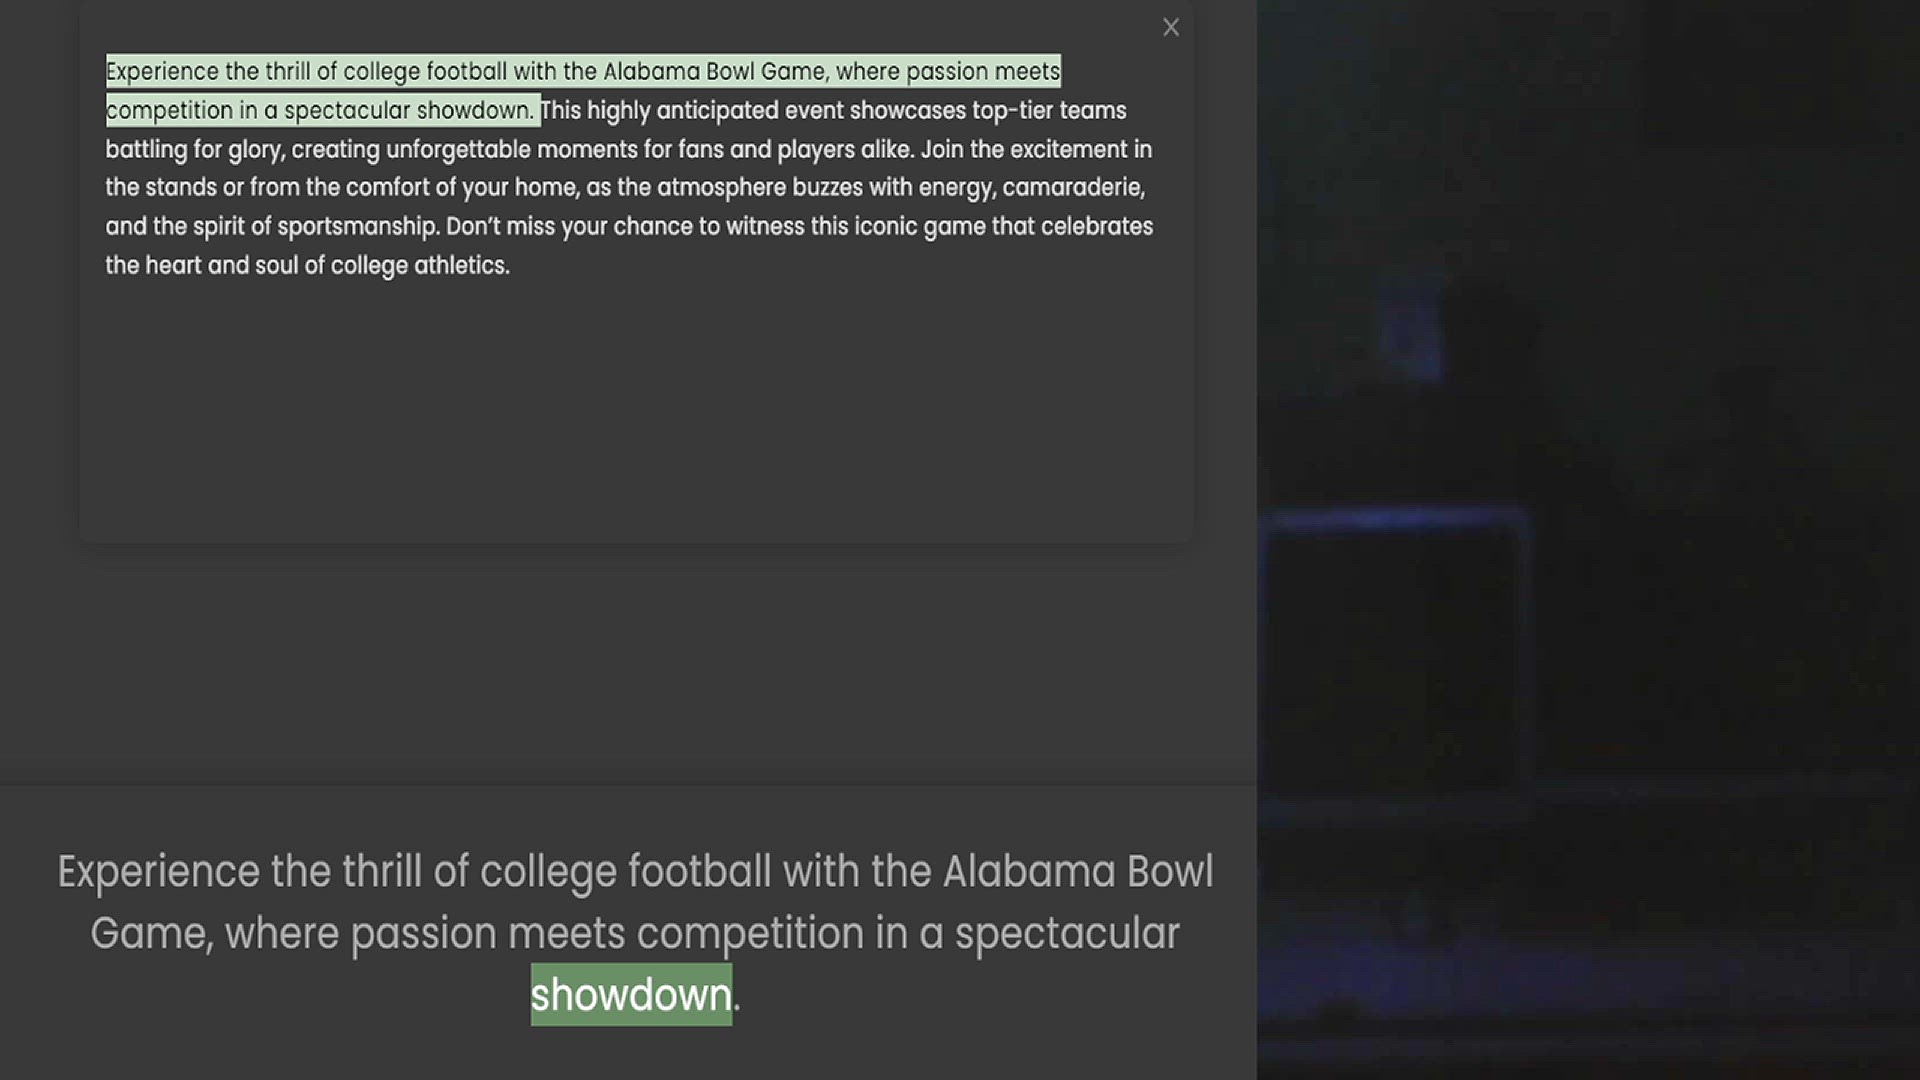This screenshot has height=1080, width=1920.
Task: Click word "Experience" in the large caption
Action: [158, 871]
